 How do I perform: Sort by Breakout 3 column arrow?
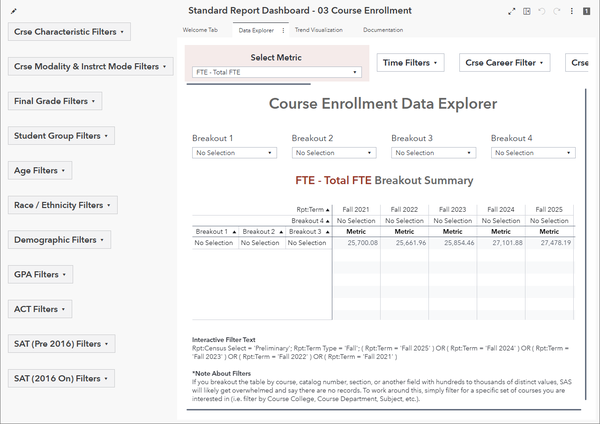coord(328,232)
